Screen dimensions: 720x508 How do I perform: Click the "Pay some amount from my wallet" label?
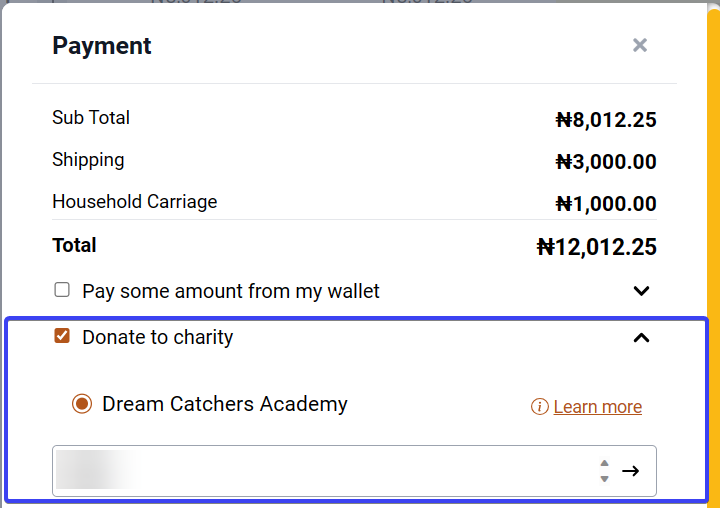(231, 291)
